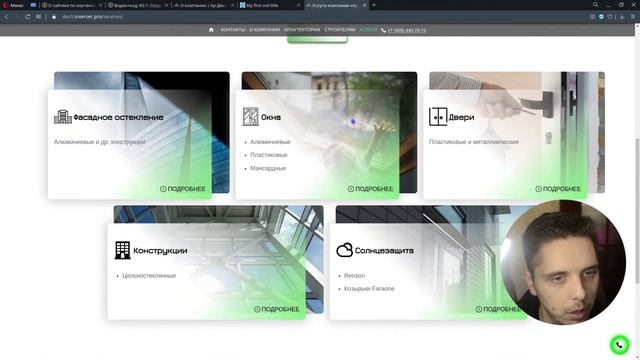
Task: Click the site home icon in navigation
Action: coord(211,30)
